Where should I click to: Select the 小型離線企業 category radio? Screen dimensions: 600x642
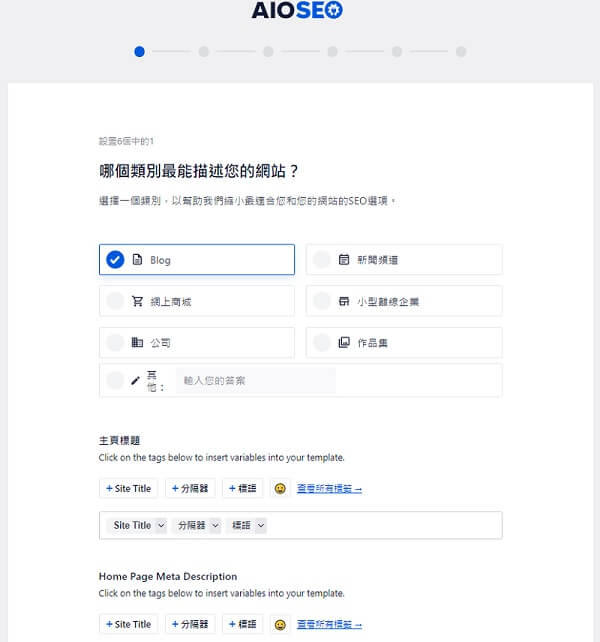pos(322,301)
